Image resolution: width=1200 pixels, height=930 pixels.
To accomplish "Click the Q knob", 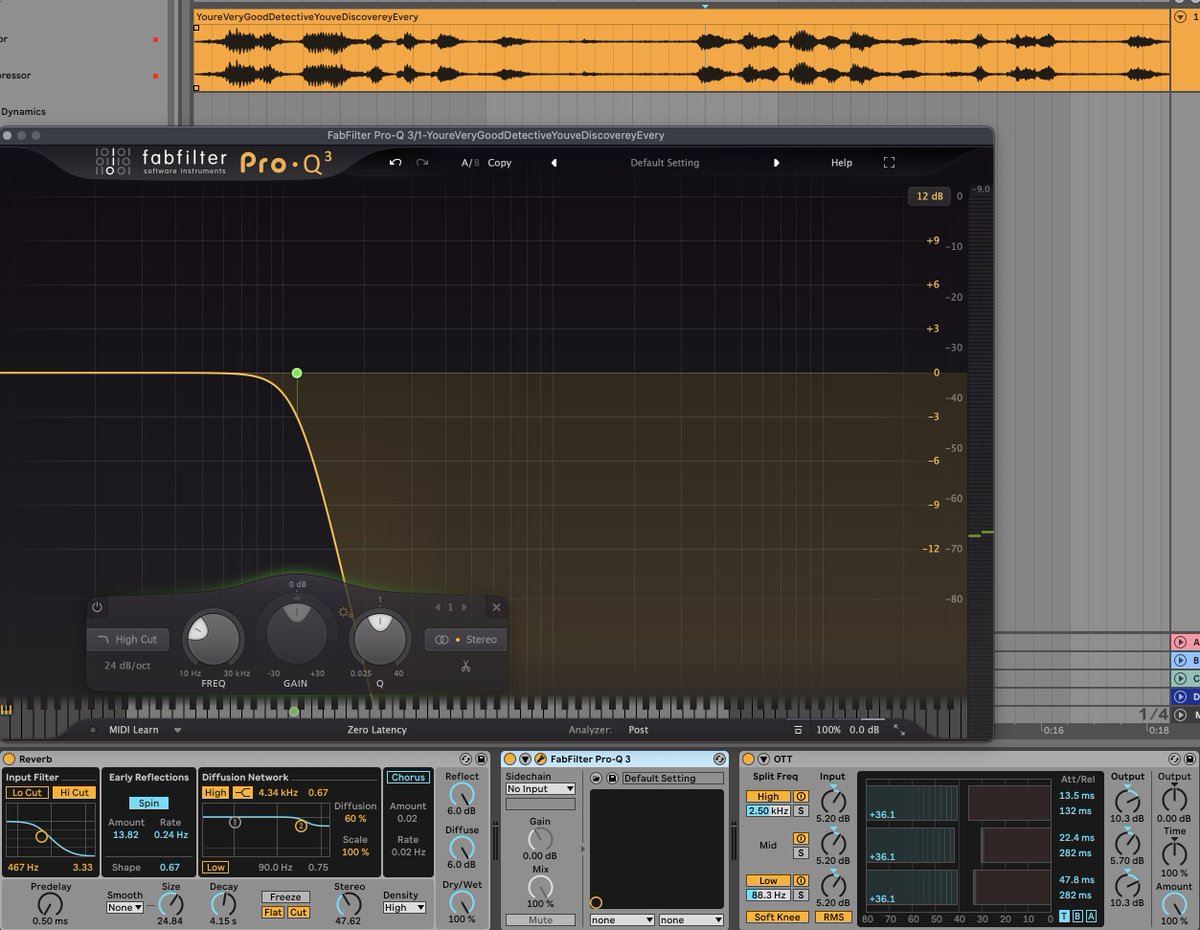I will point(380,640).
